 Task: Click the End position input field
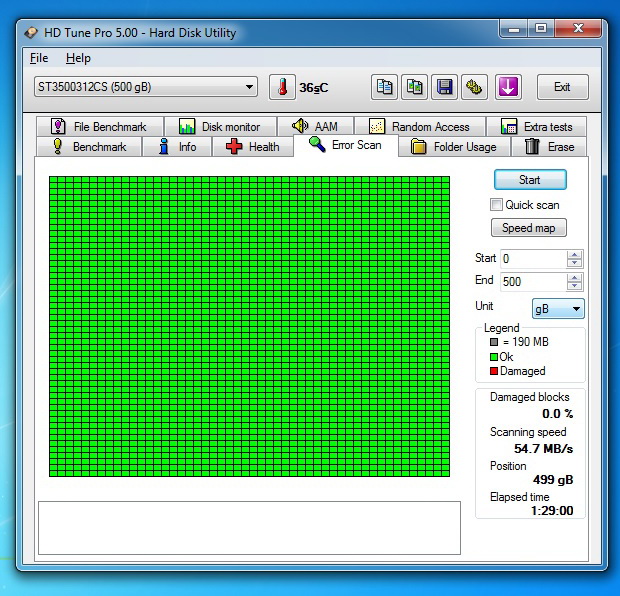coord(533,282)
